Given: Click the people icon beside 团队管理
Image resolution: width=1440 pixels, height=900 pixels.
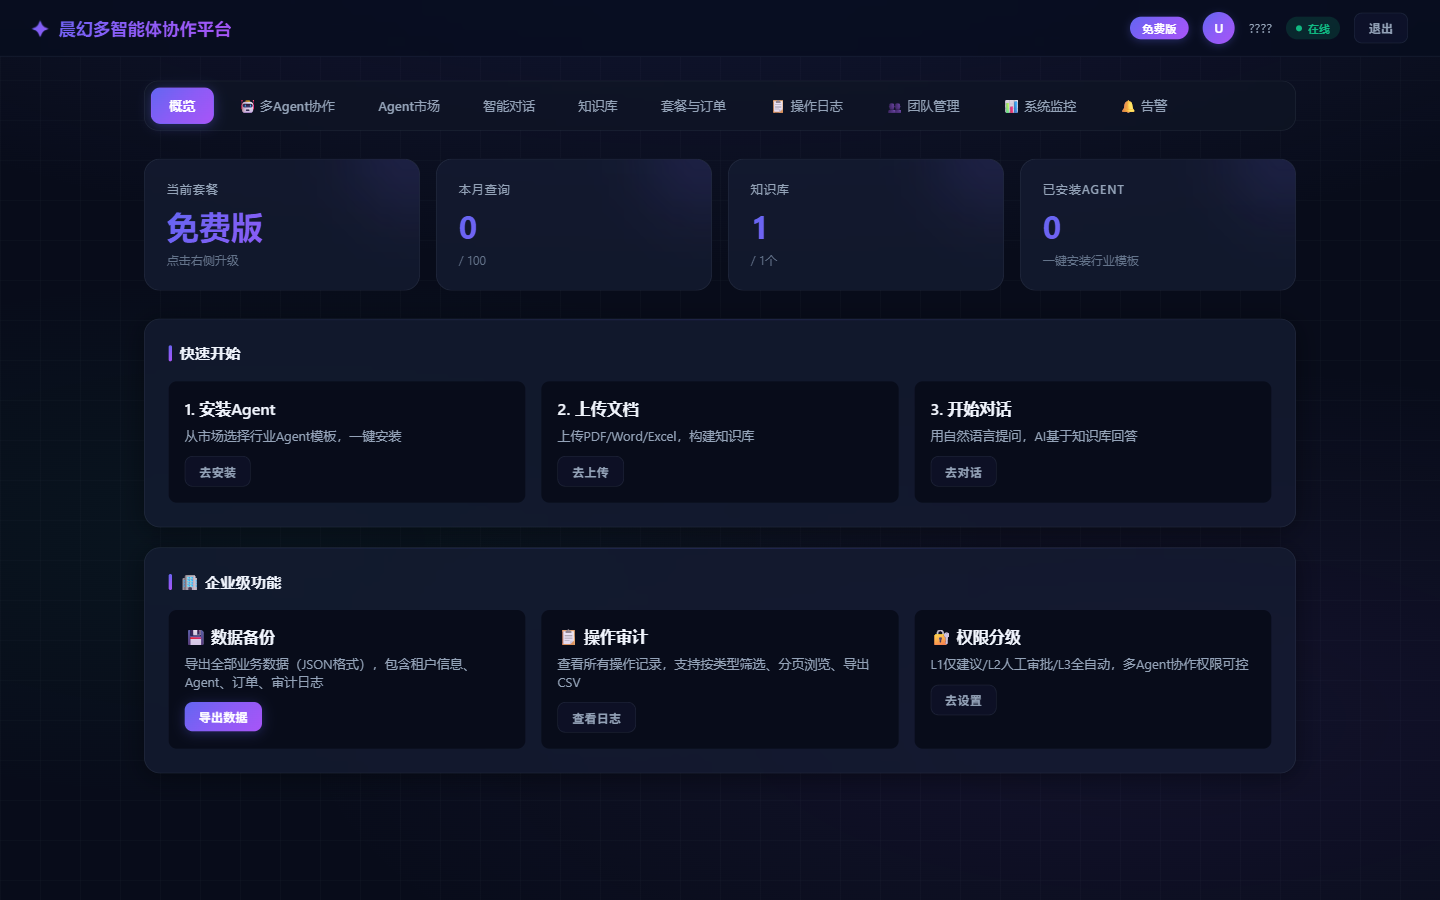Looking at the screenshot, I should (x=895, y=107).
